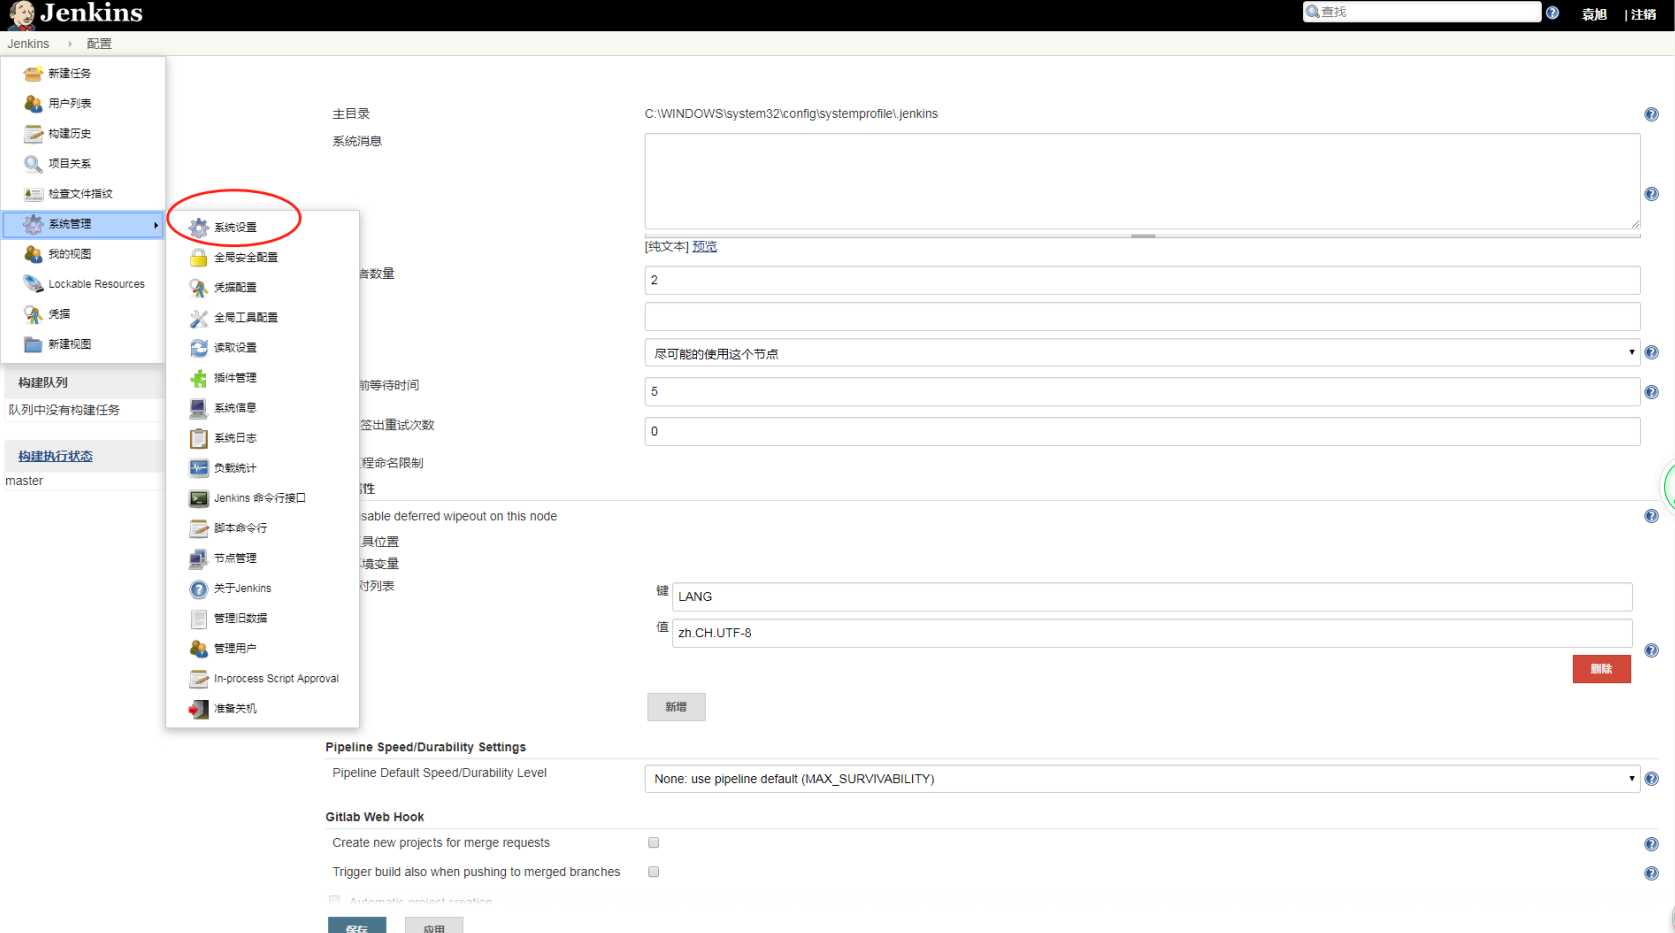Click the help icon next to 主目录
The width and height of the screenshot is (1675, 933).
click(x=1651, y=114)
